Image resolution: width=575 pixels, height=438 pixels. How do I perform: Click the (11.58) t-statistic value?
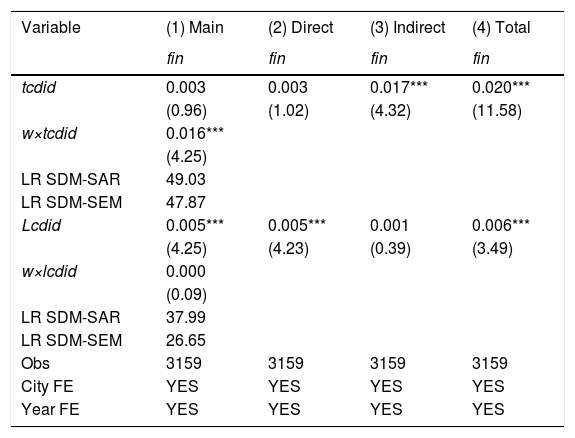[x=497, y=110]
